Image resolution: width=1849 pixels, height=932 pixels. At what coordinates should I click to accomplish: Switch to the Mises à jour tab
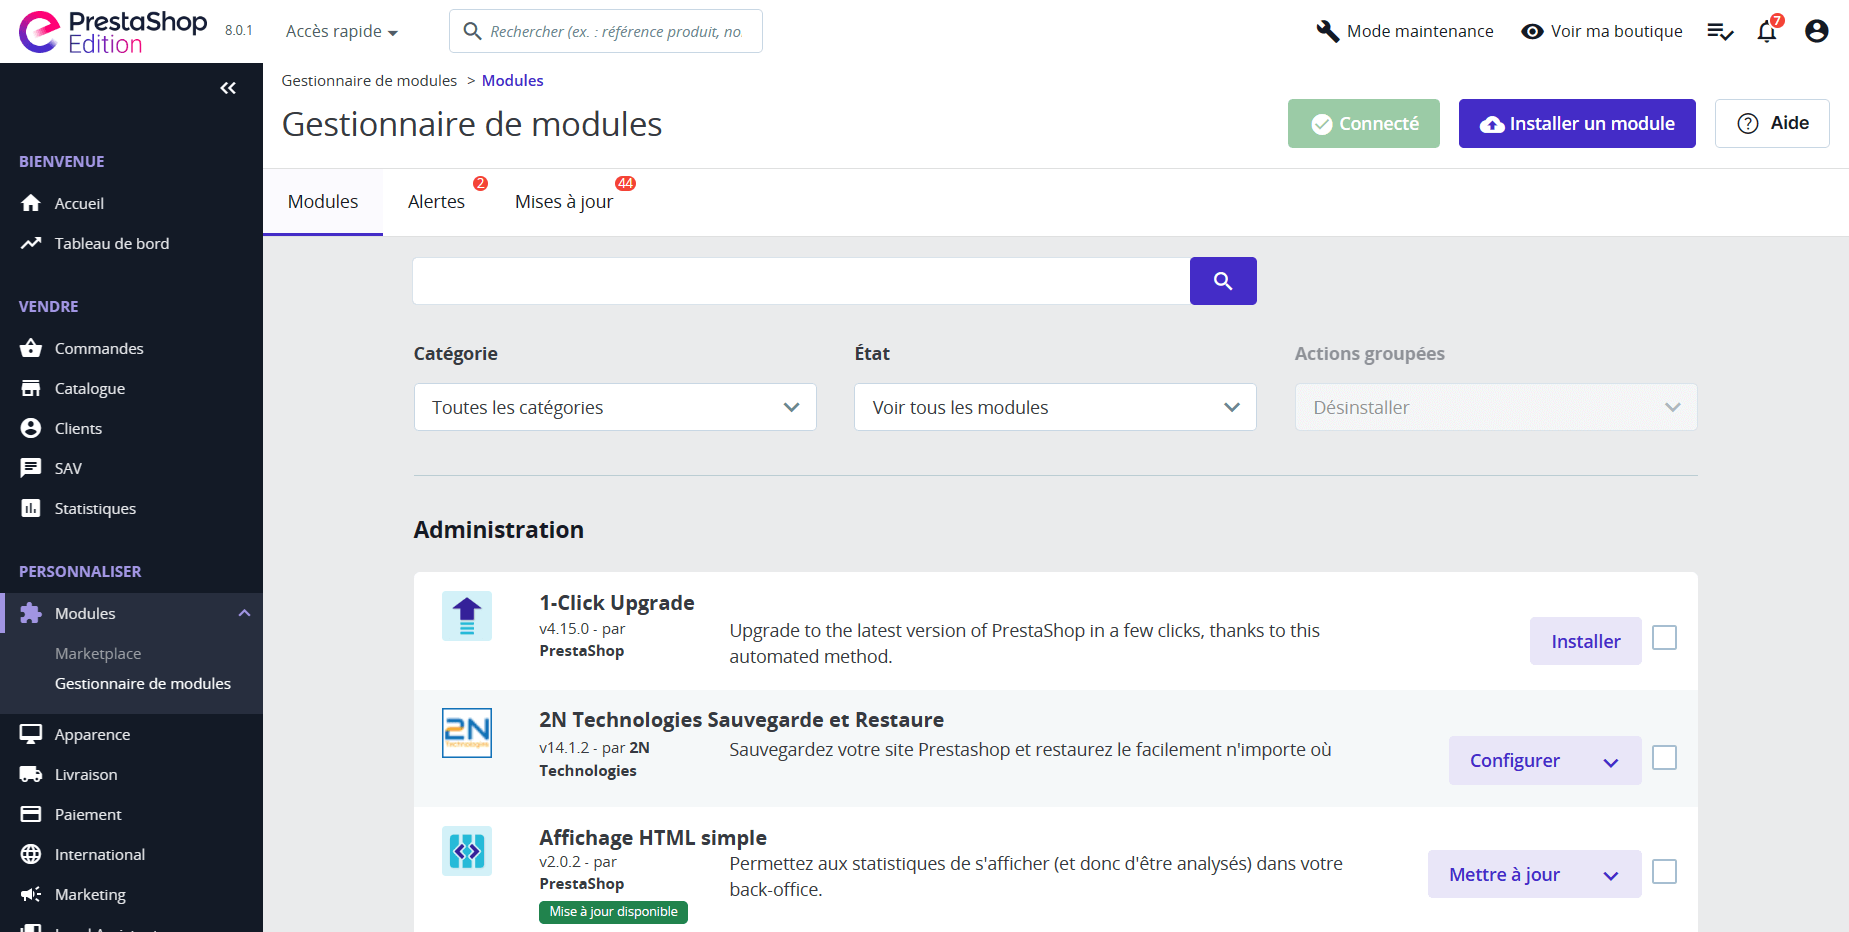pyautogui.click(x=564, y=202)
